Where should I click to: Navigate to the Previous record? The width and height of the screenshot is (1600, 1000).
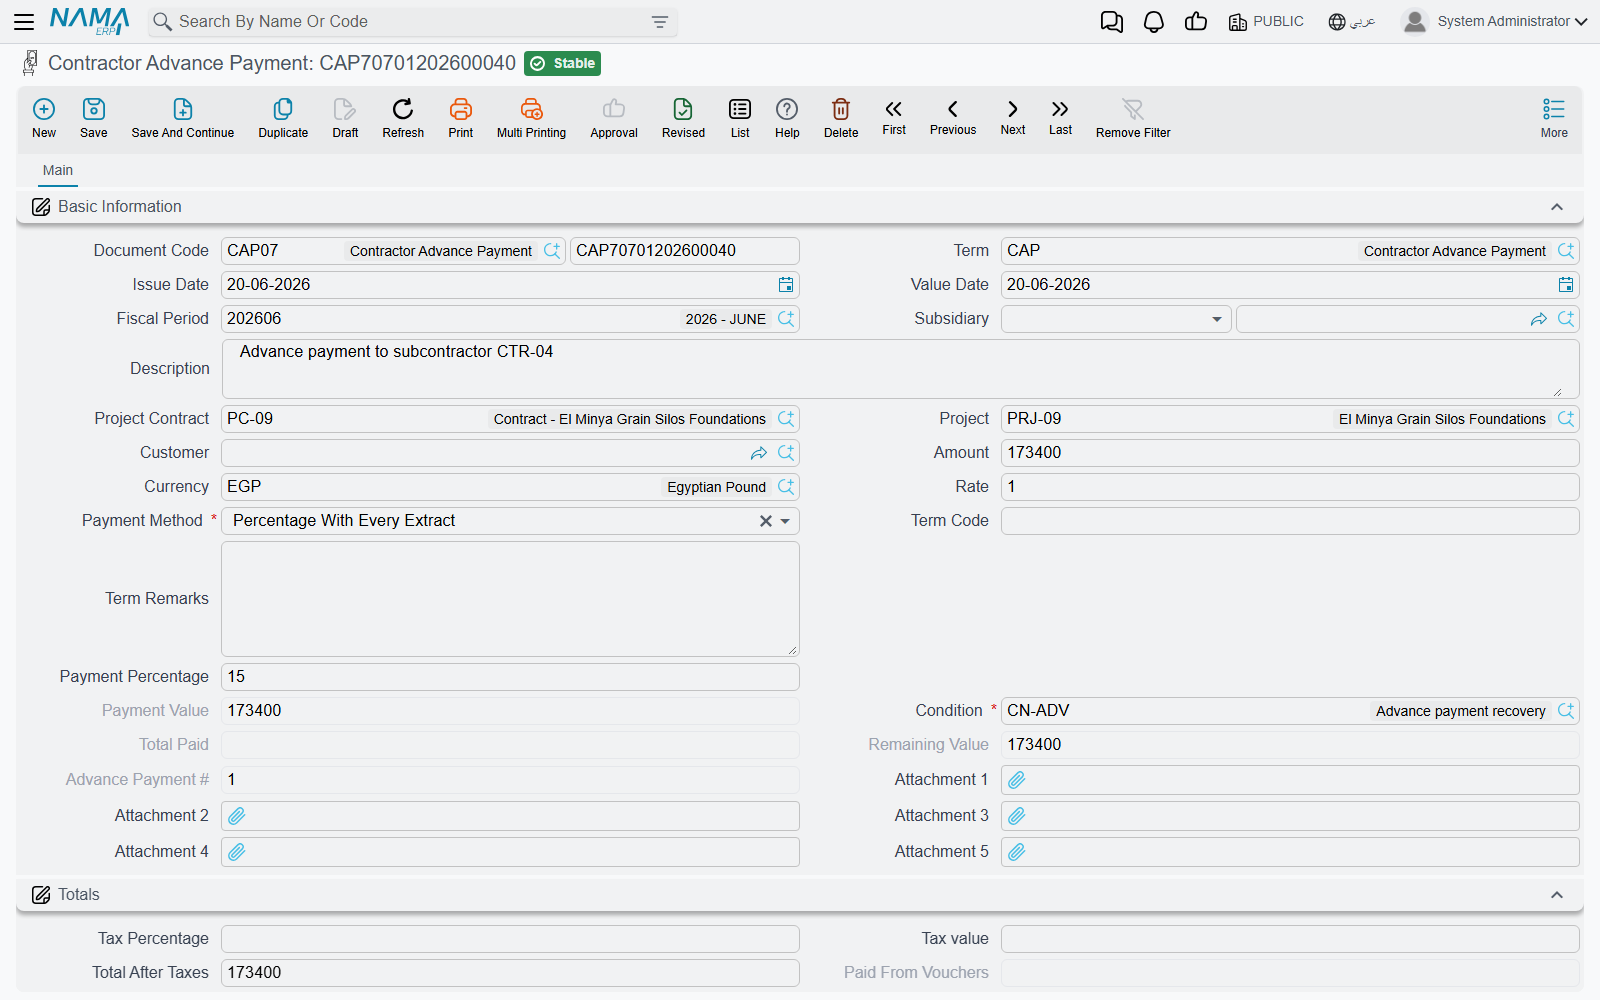(x=953, y=117)
